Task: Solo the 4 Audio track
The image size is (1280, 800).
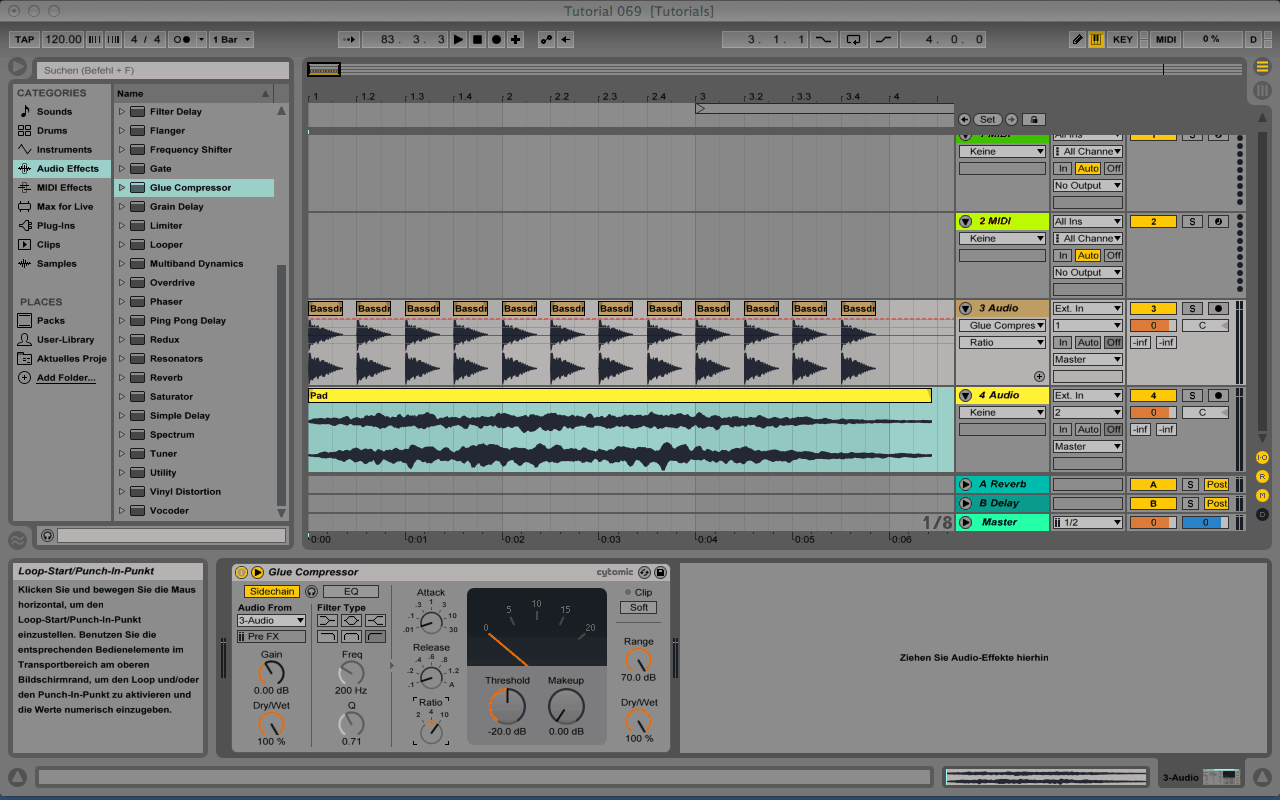Action: click(x=1190, y=396)
